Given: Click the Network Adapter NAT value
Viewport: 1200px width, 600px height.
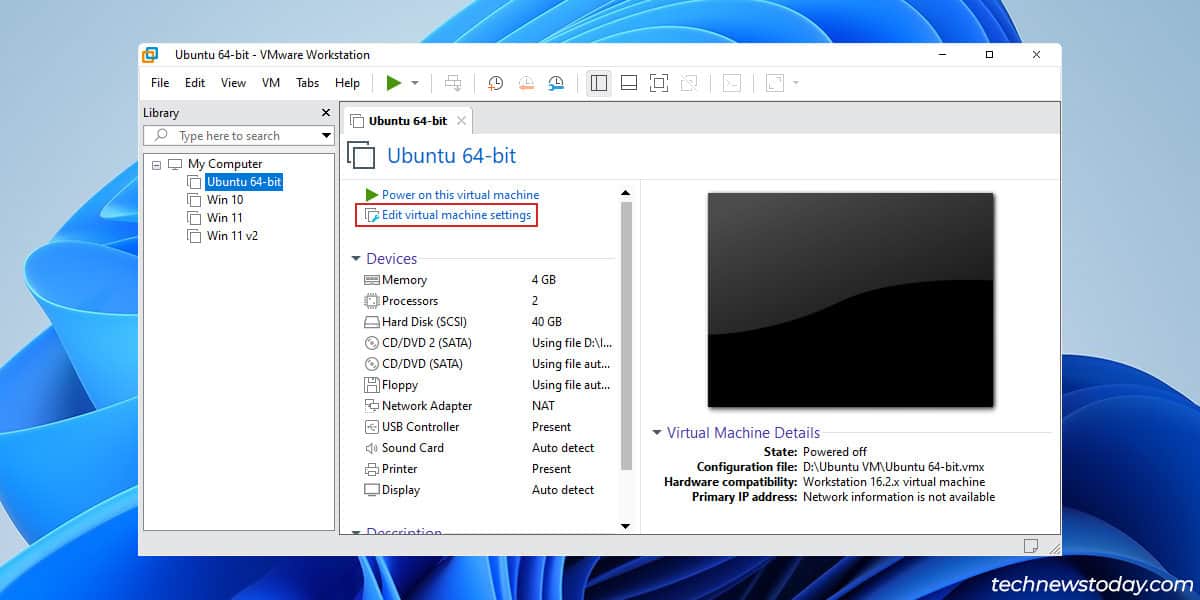Looking at the screenshot, I should [x=543, y=406].
